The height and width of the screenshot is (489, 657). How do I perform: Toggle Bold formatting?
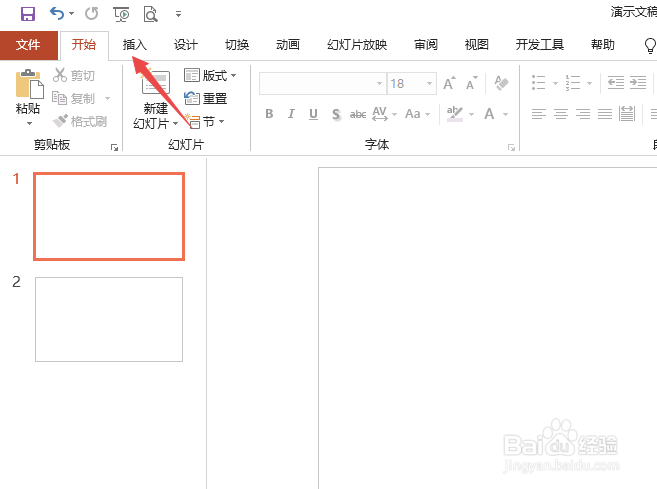pos(269,114)
